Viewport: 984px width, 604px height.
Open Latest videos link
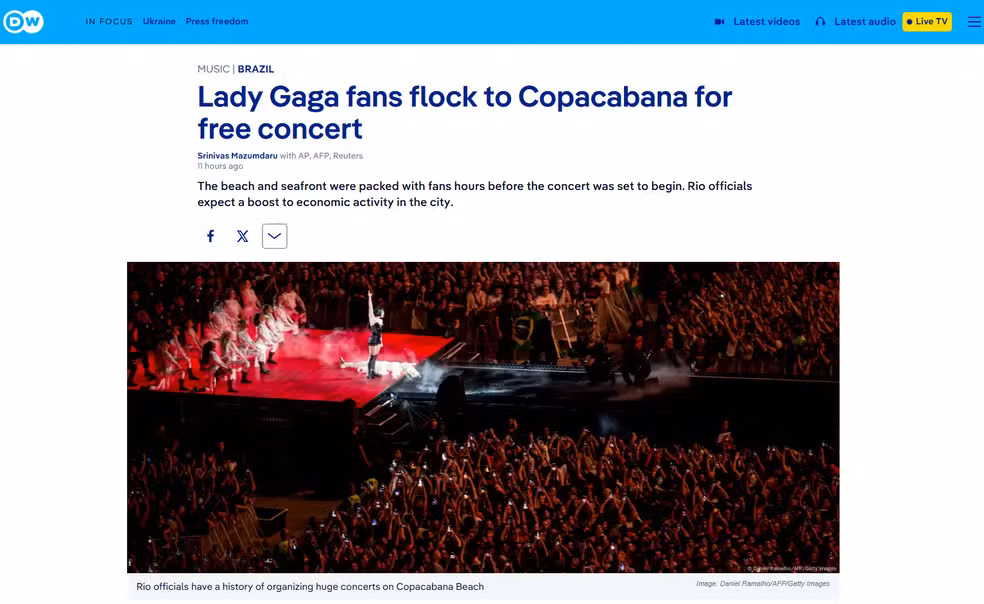[766, 22]
